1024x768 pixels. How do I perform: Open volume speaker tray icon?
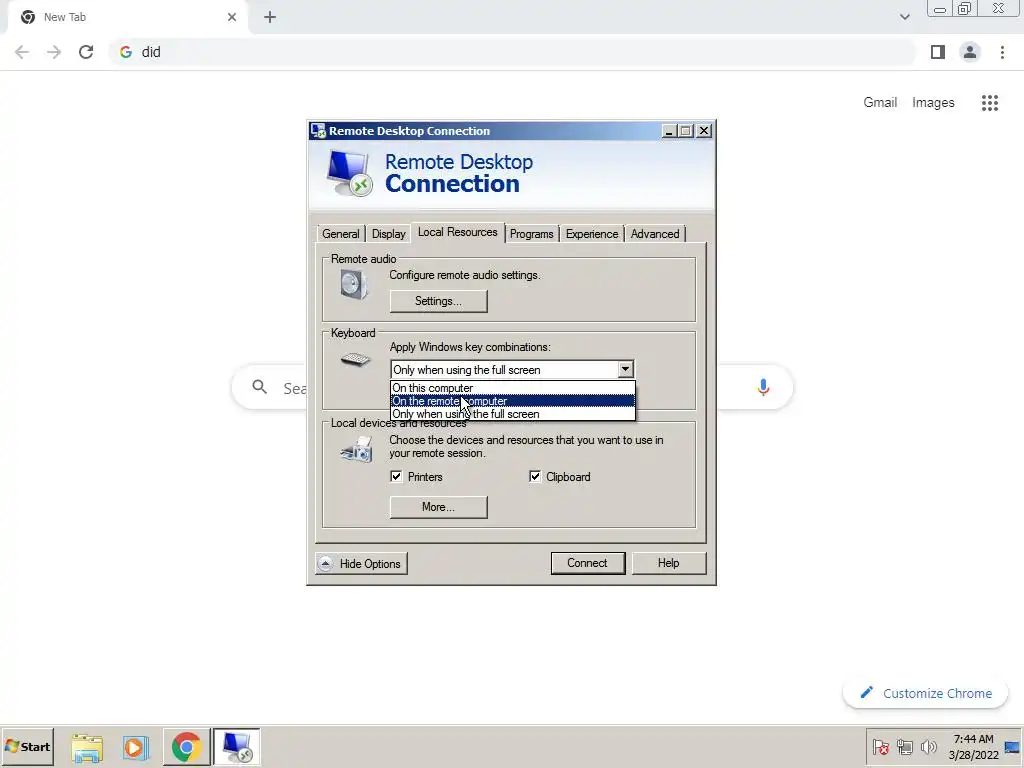928,746
